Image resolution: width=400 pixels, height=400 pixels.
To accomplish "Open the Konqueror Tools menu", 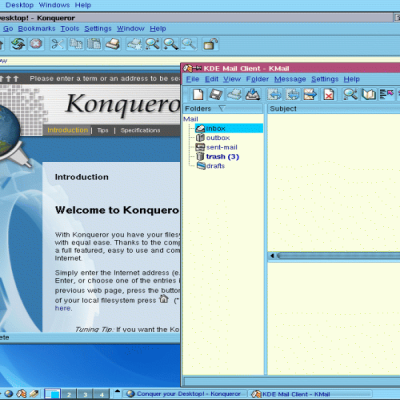I will pyautogui.click(x=70, y=29).
